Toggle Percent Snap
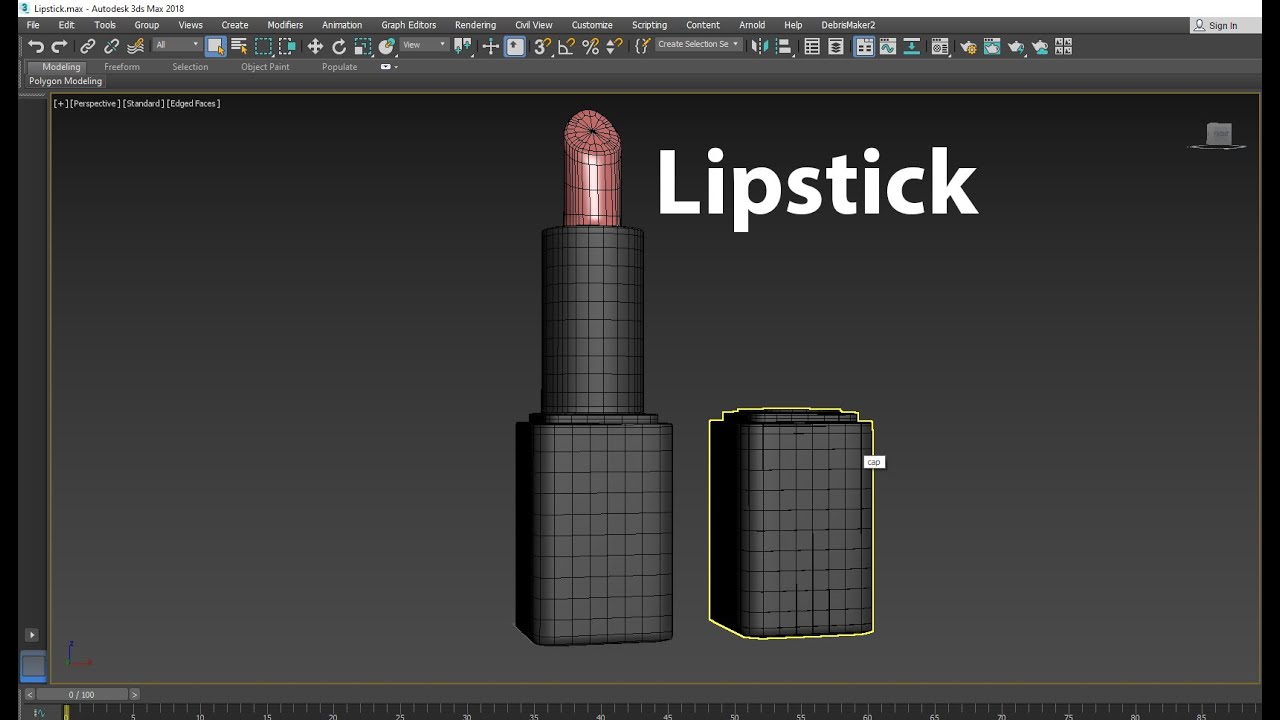 tap(590, 46)
